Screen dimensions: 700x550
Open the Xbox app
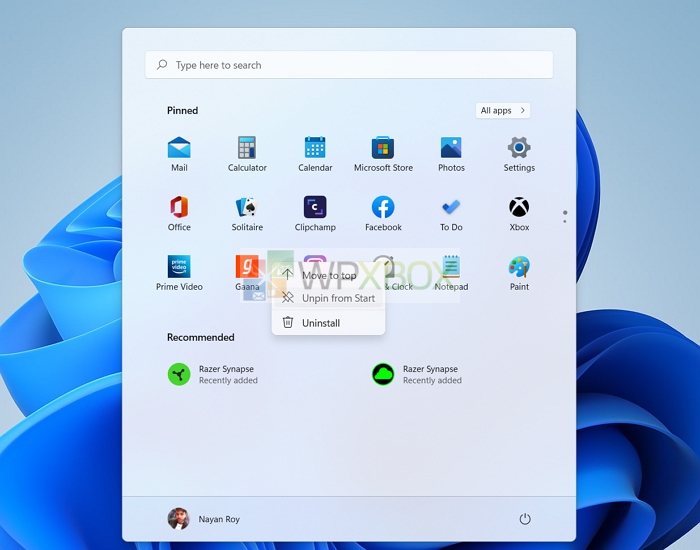coord(519,213)
